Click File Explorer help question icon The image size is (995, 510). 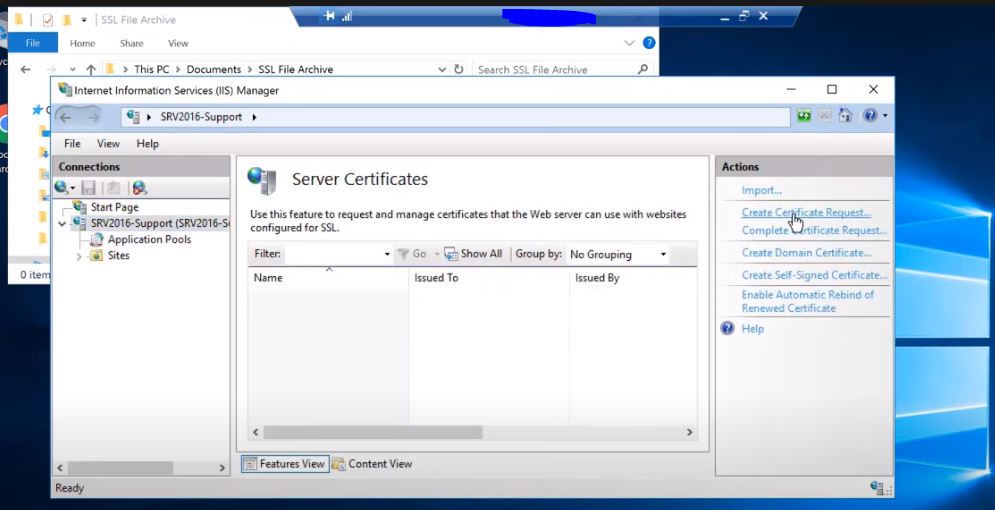pyautogui.click(x=649, y=42)
